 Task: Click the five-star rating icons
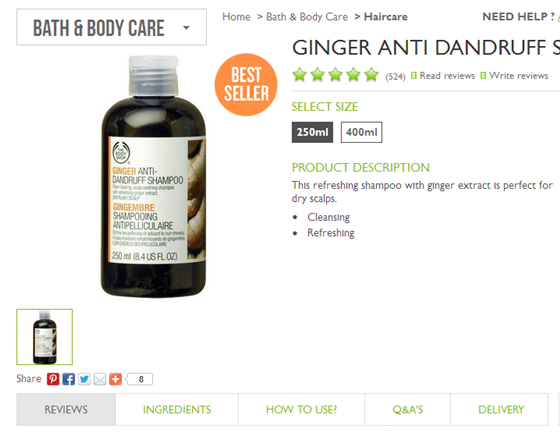(x=335, y=75)
